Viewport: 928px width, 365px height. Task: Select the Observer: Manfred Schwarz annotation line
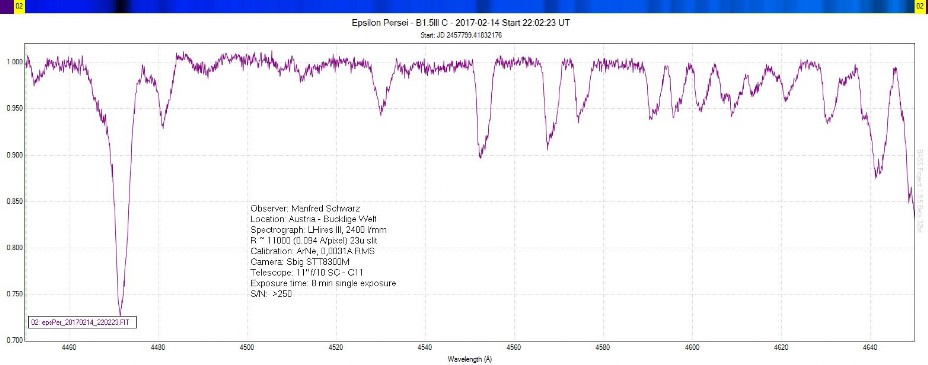(305, 209)
